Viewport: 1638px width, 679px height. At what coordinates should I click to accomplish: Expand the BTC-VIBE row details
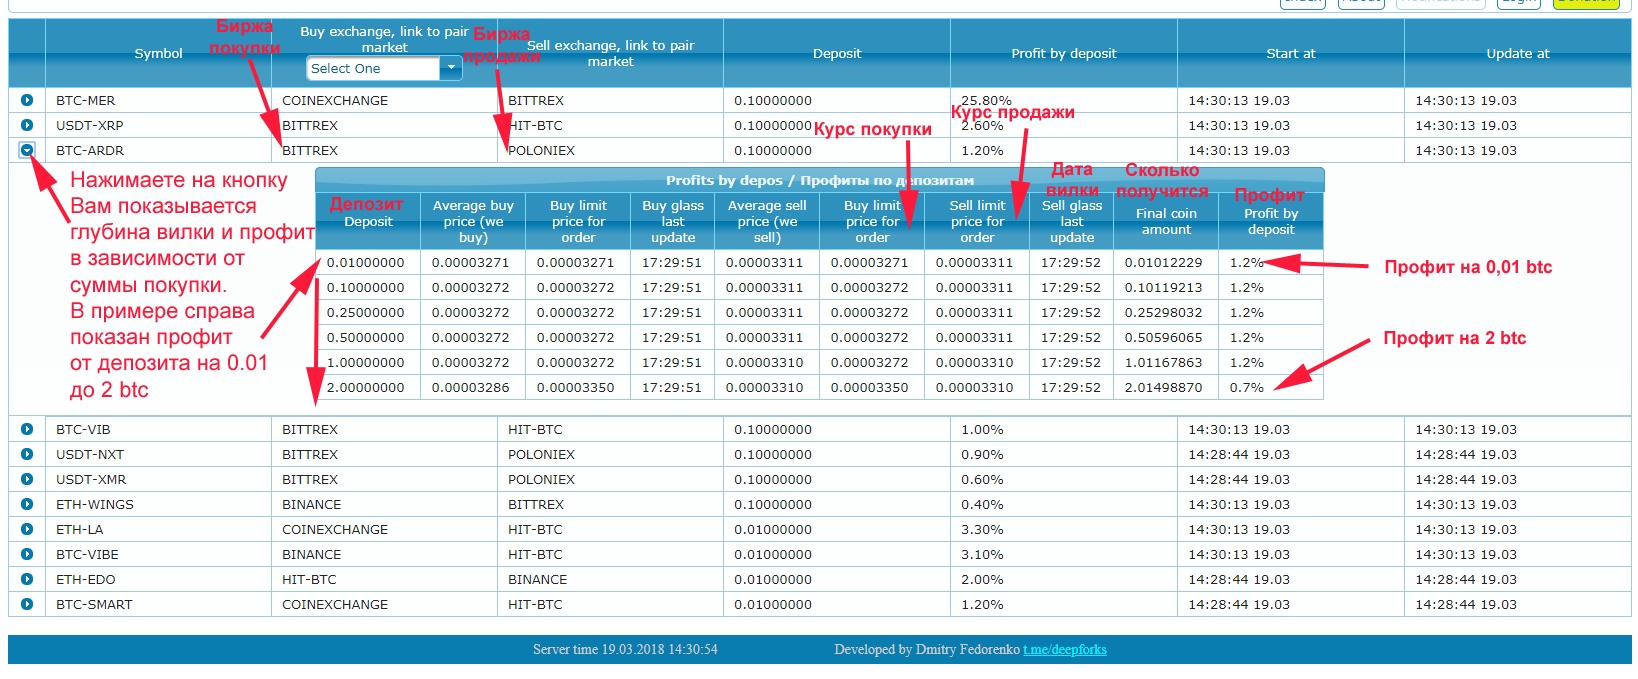click(x=27, y=554)
